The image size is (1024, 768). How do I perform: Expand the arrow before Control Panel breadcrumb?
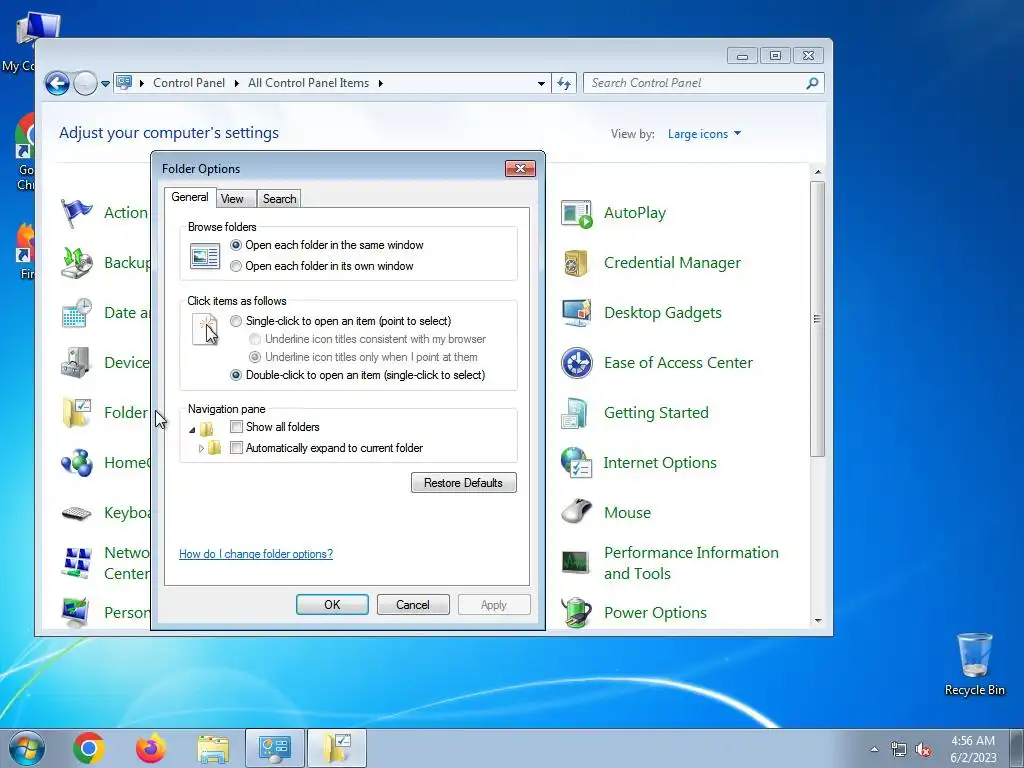pyautogui.click(x=141, y=84)
